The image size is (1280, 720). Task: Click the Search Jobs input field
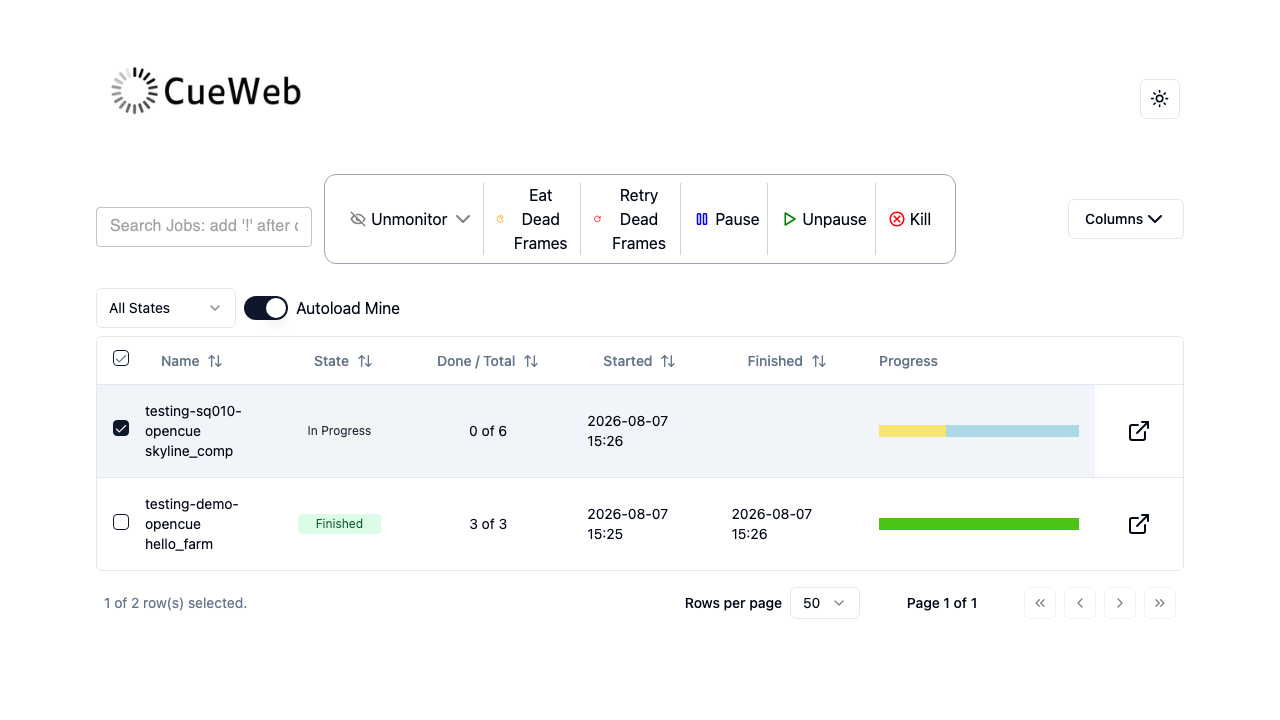coord(204,226)
